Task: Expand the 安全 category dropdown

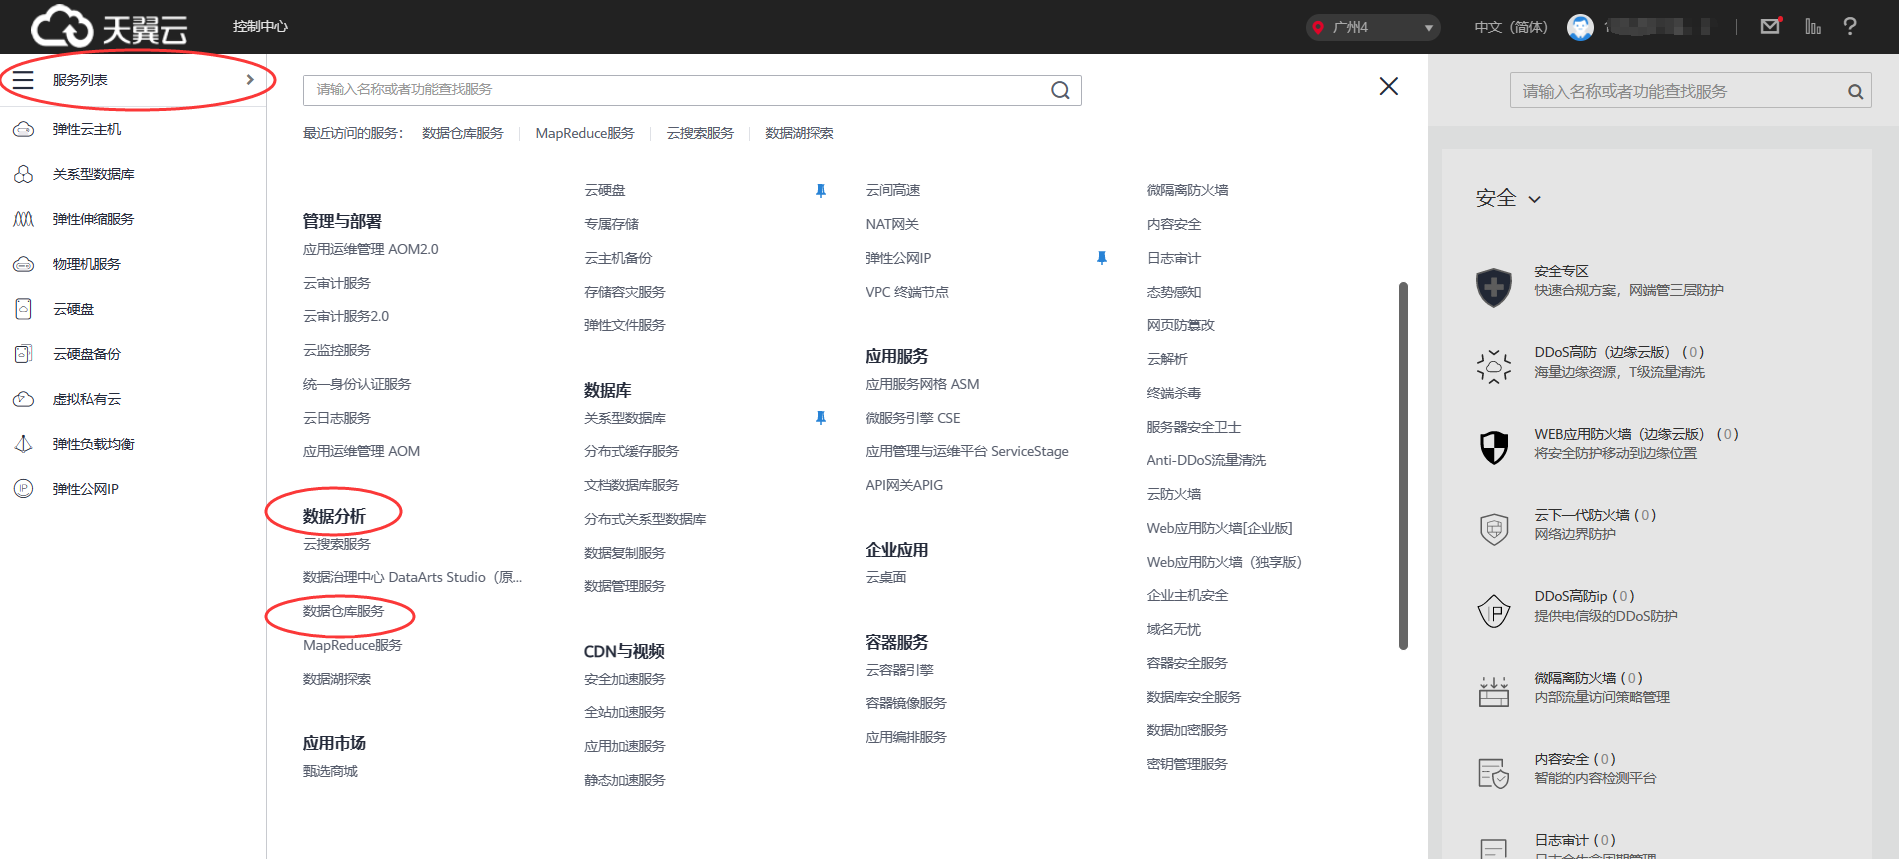Action: coord(1508,198)
